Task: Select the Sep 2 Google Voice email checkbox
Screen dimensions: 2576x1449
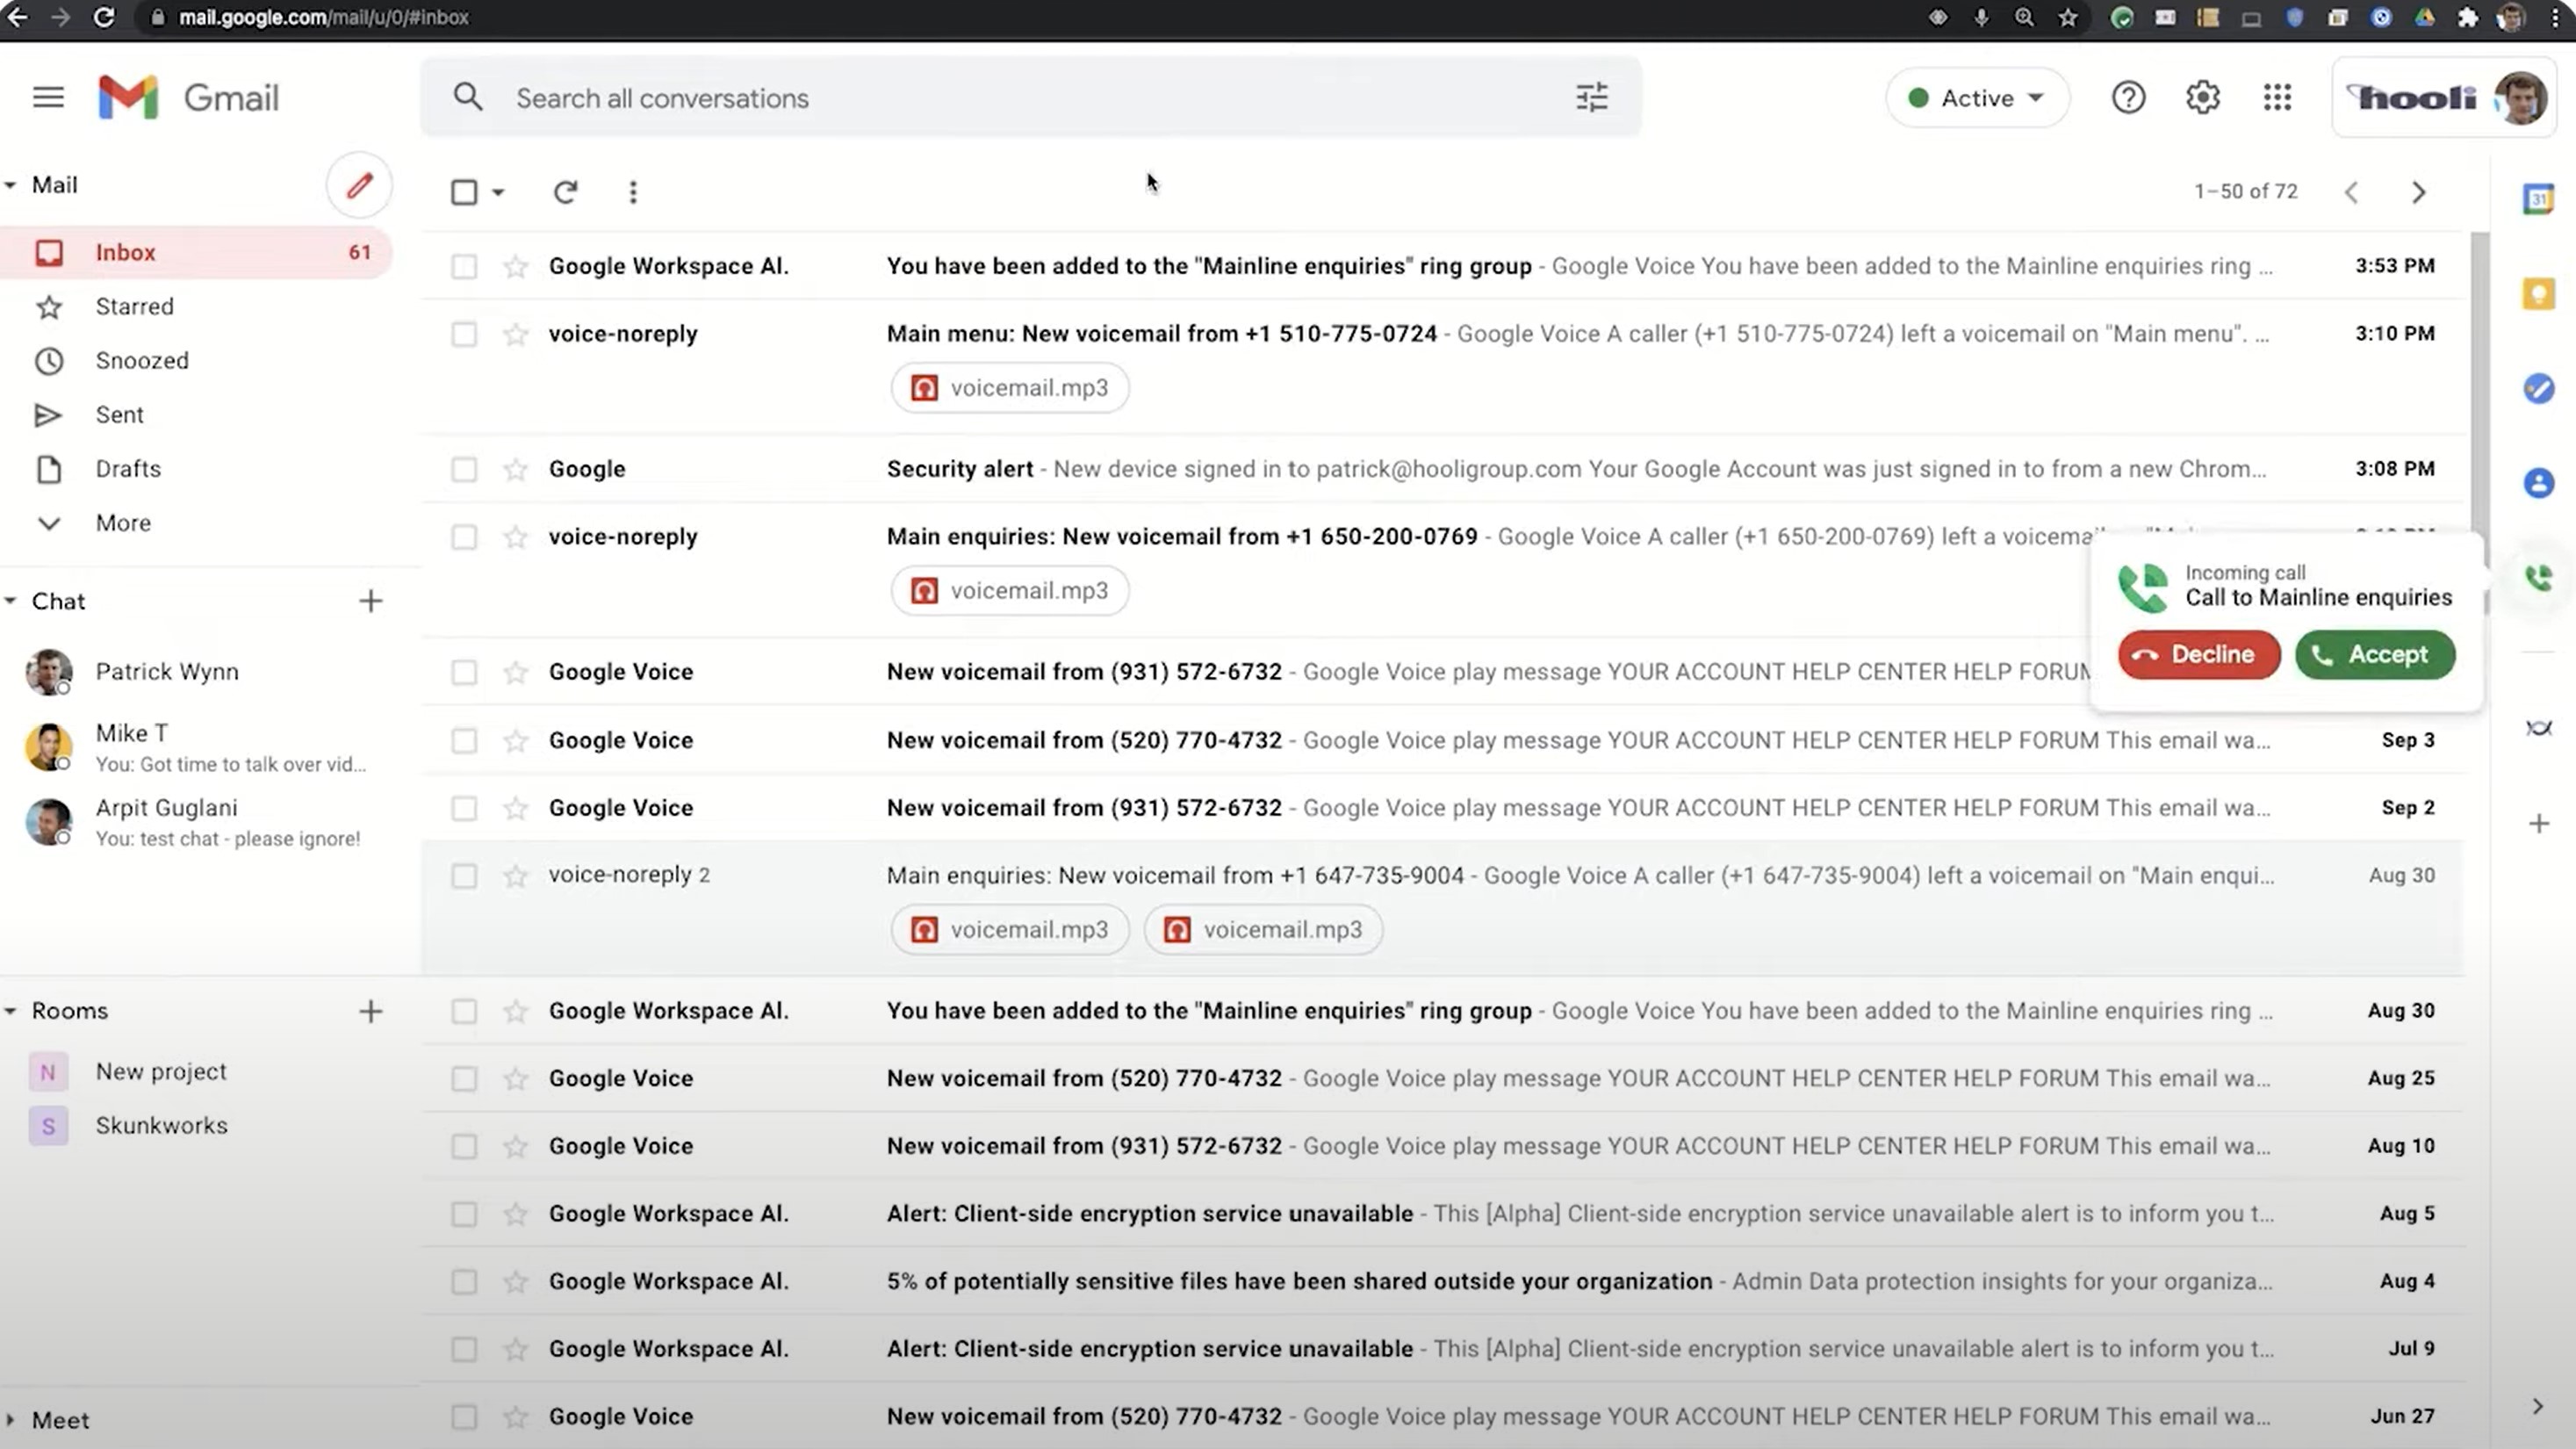Action: tap(464, 808)
